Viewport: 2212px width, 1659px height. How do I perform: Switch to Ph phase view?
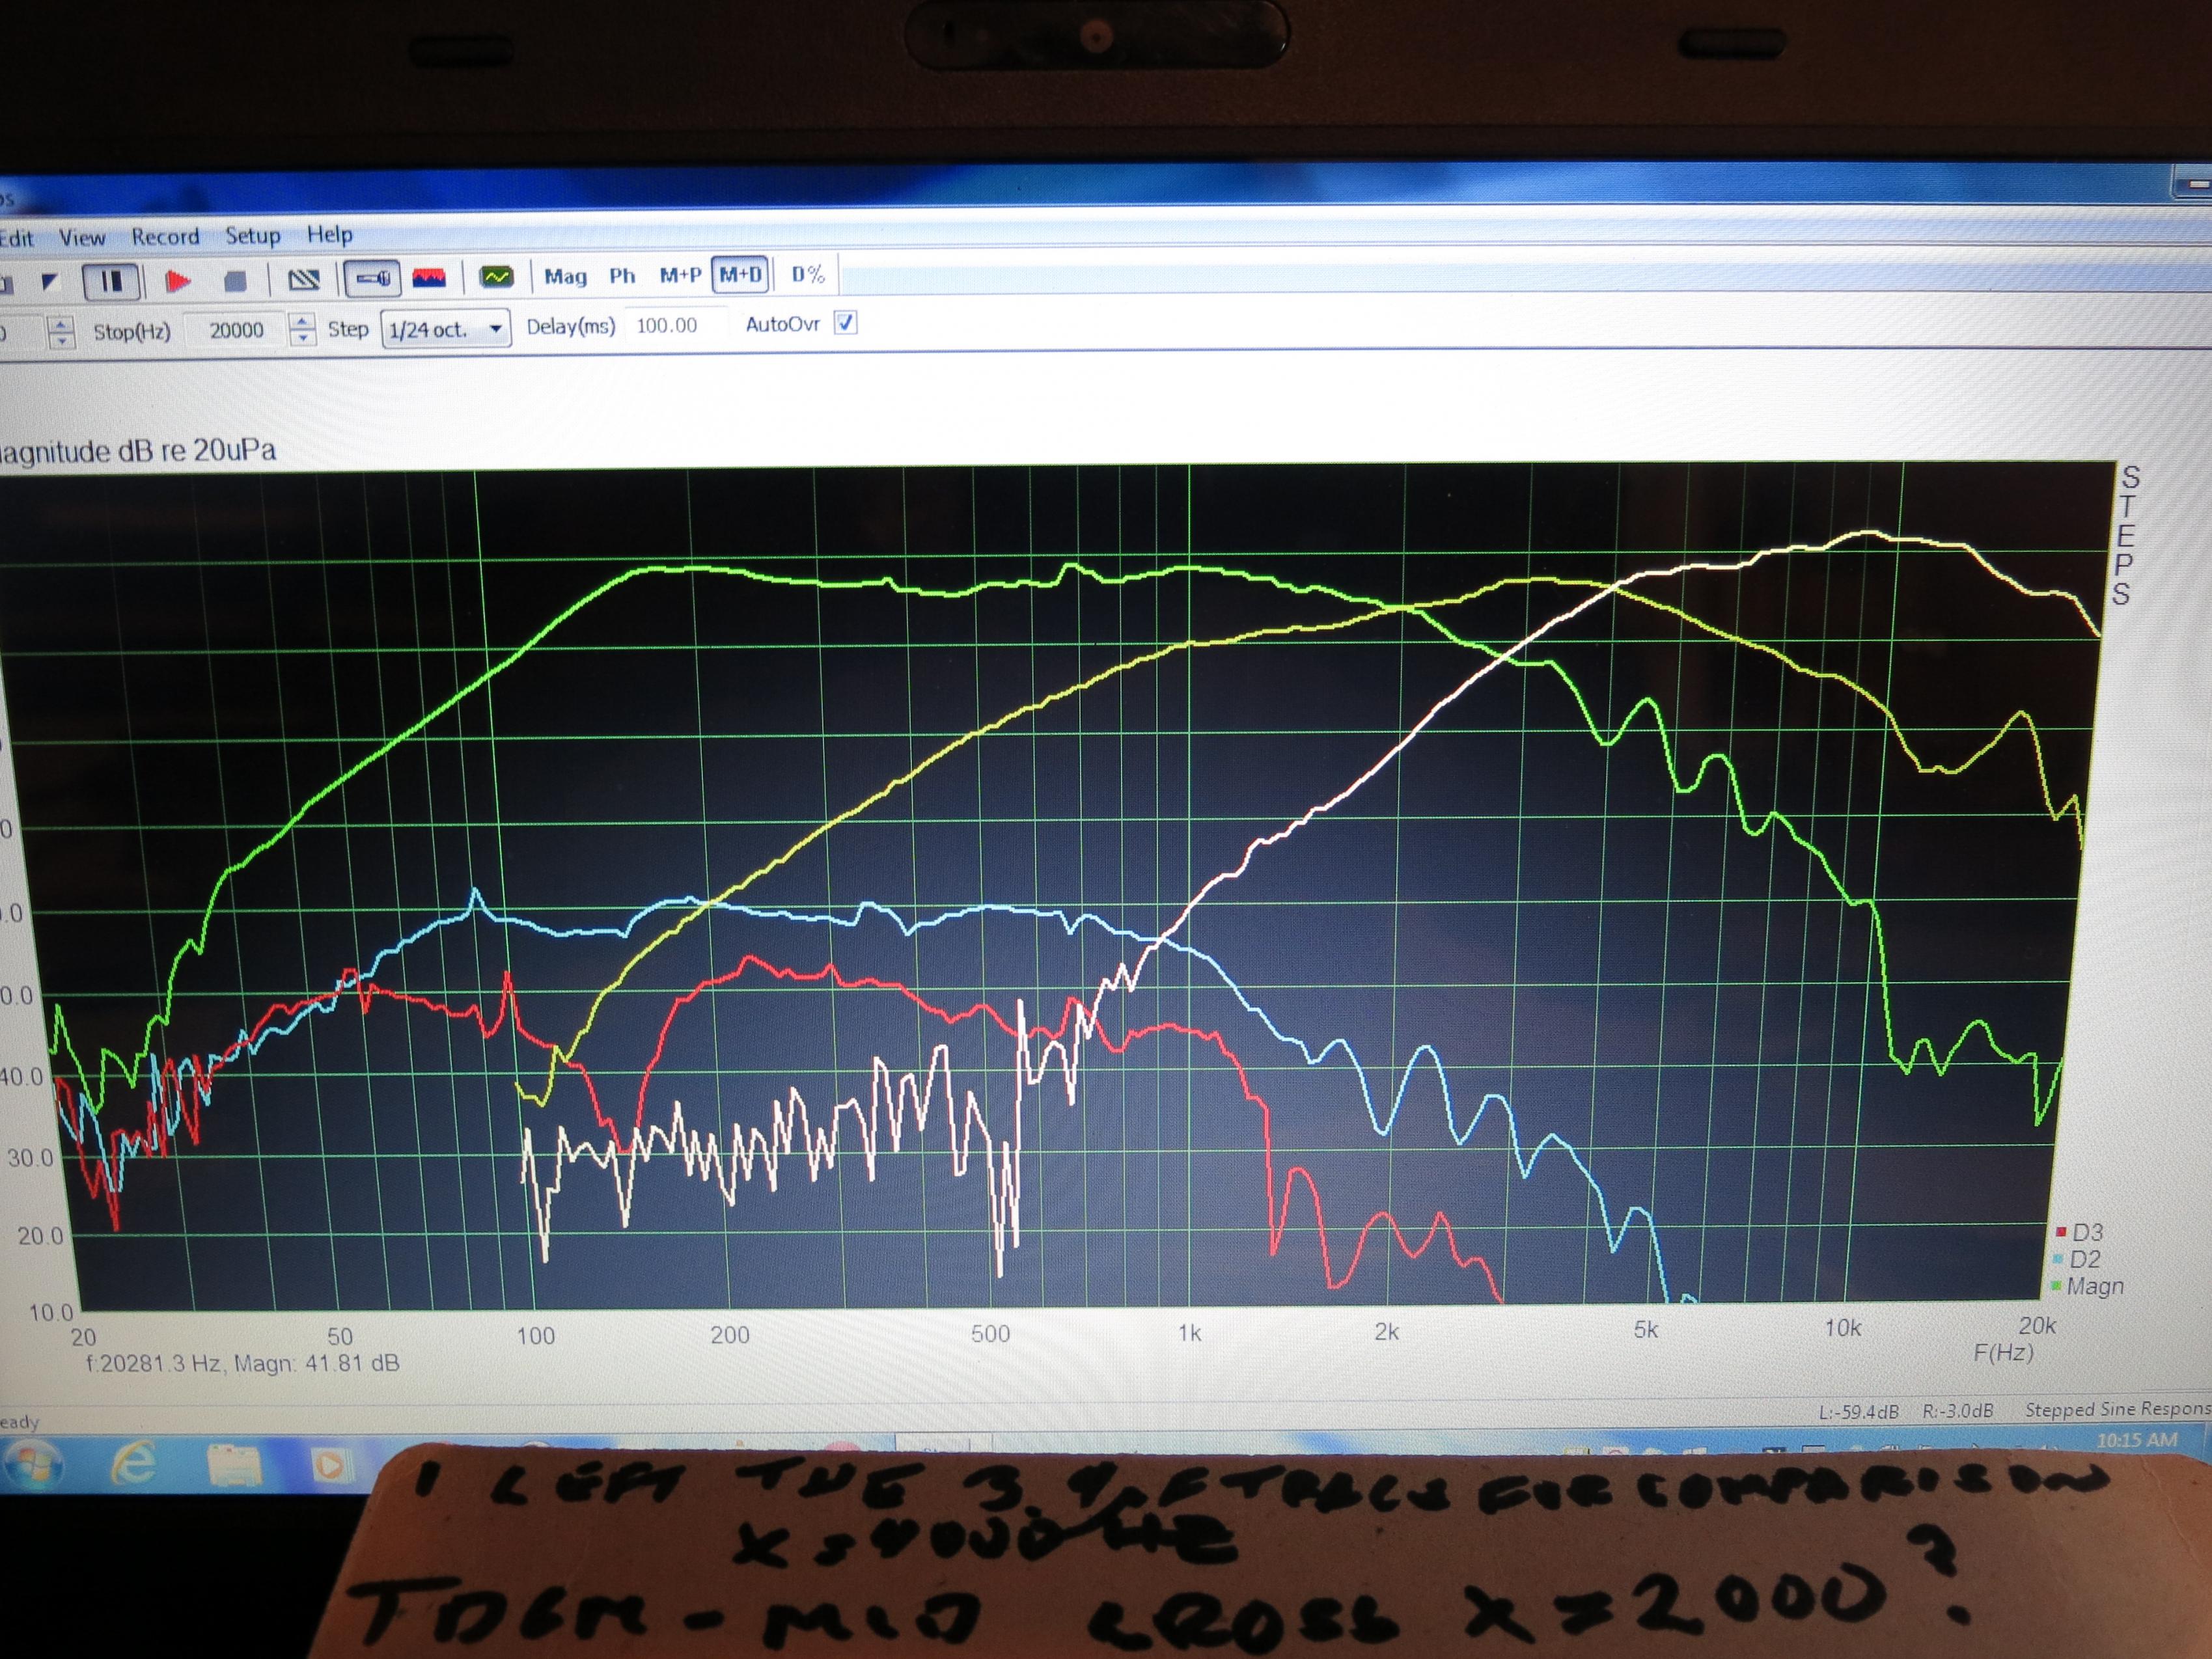click(x=622, y=276)
